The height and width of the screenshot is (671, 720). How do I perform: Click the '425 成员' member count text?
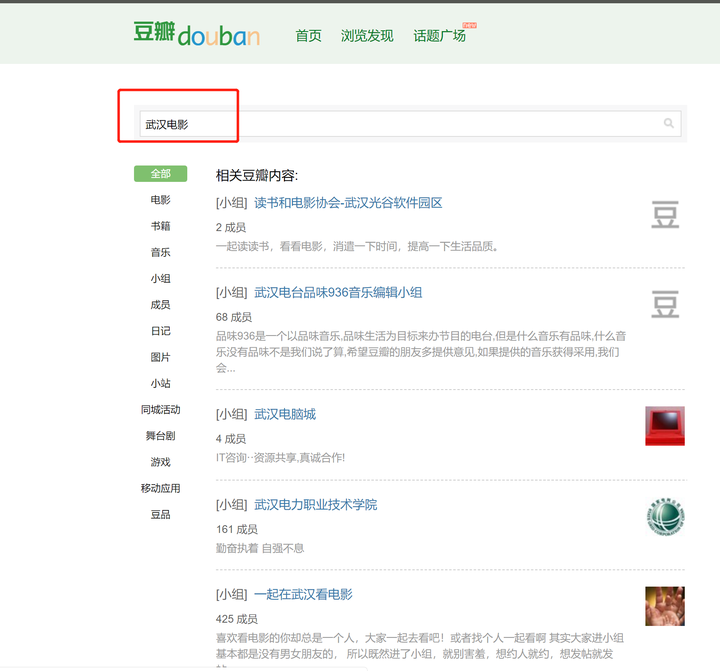[236, 619]
